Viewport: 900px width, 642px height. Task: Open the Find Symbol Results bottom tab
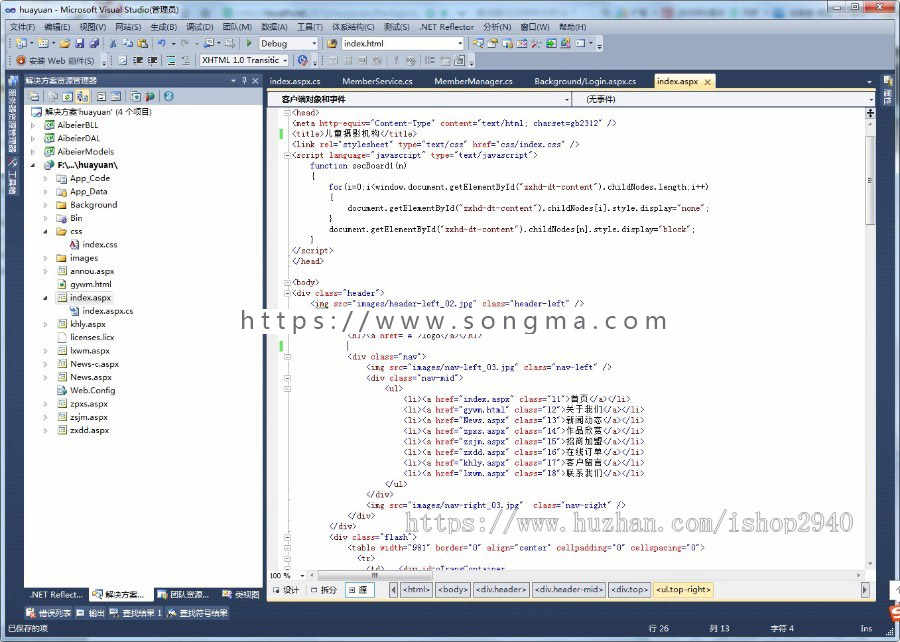point(197,613)
